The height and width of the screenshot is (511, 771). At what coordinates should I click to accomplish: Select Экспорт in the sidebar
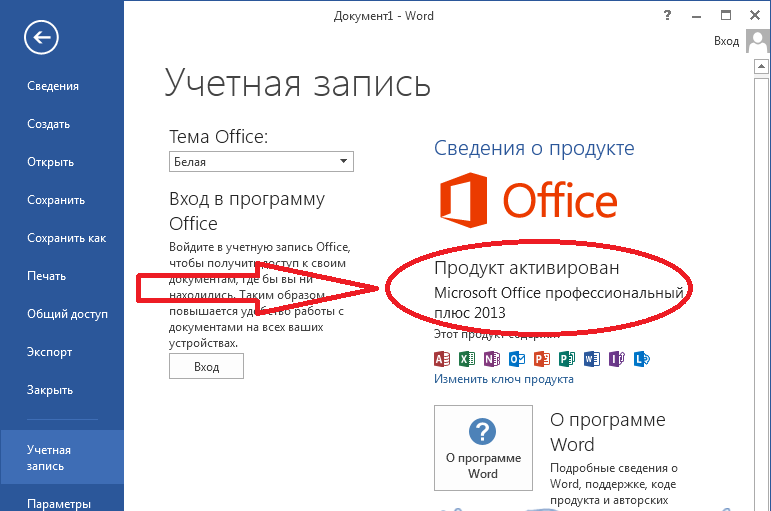tap(49, 352)
